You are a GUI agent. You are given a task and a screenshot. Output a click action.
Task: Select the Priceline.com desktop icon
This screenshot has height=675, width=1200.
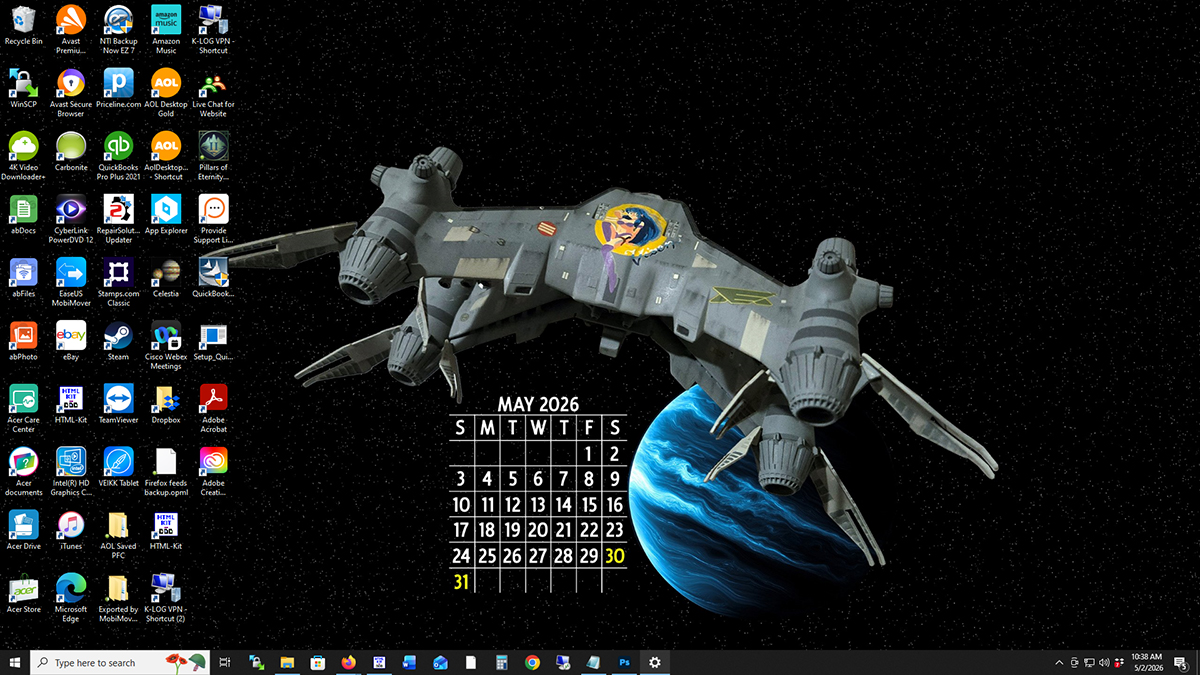tap(118, 89)
